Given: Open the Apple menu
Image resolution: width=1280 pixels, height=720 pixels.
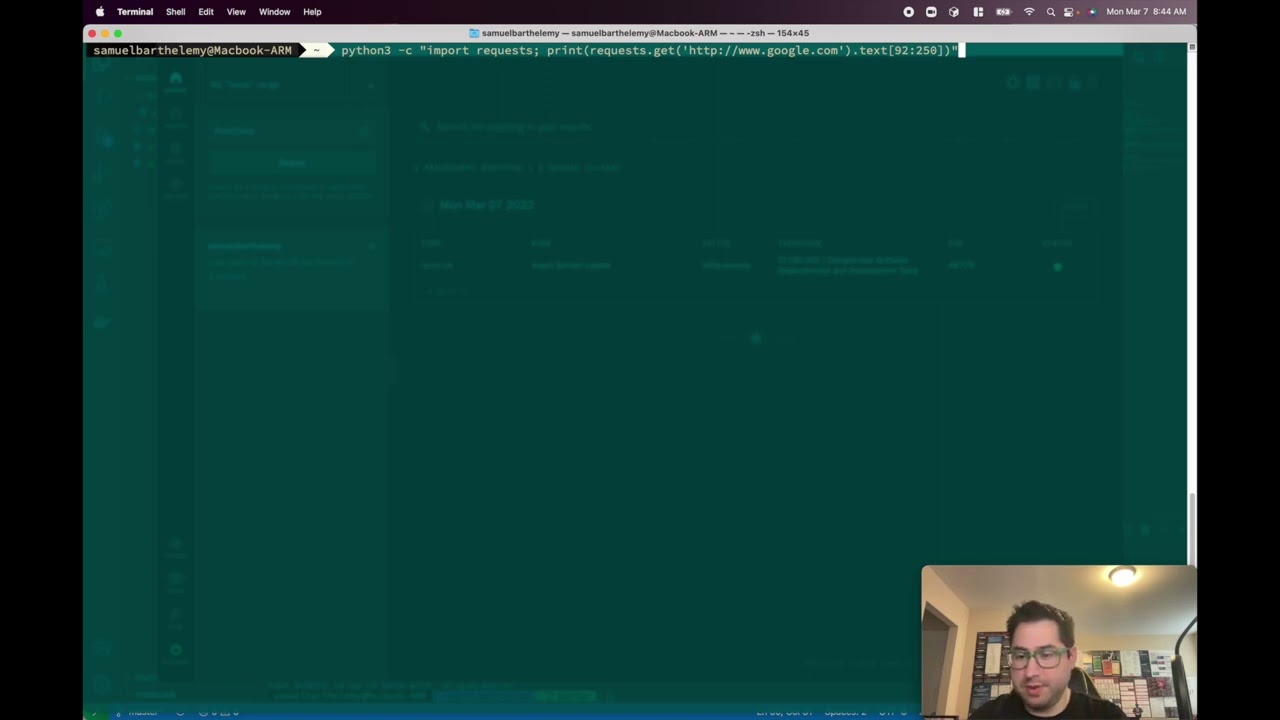Looking at the screenshot, I should pyautogui.click(x=100, y=12).
